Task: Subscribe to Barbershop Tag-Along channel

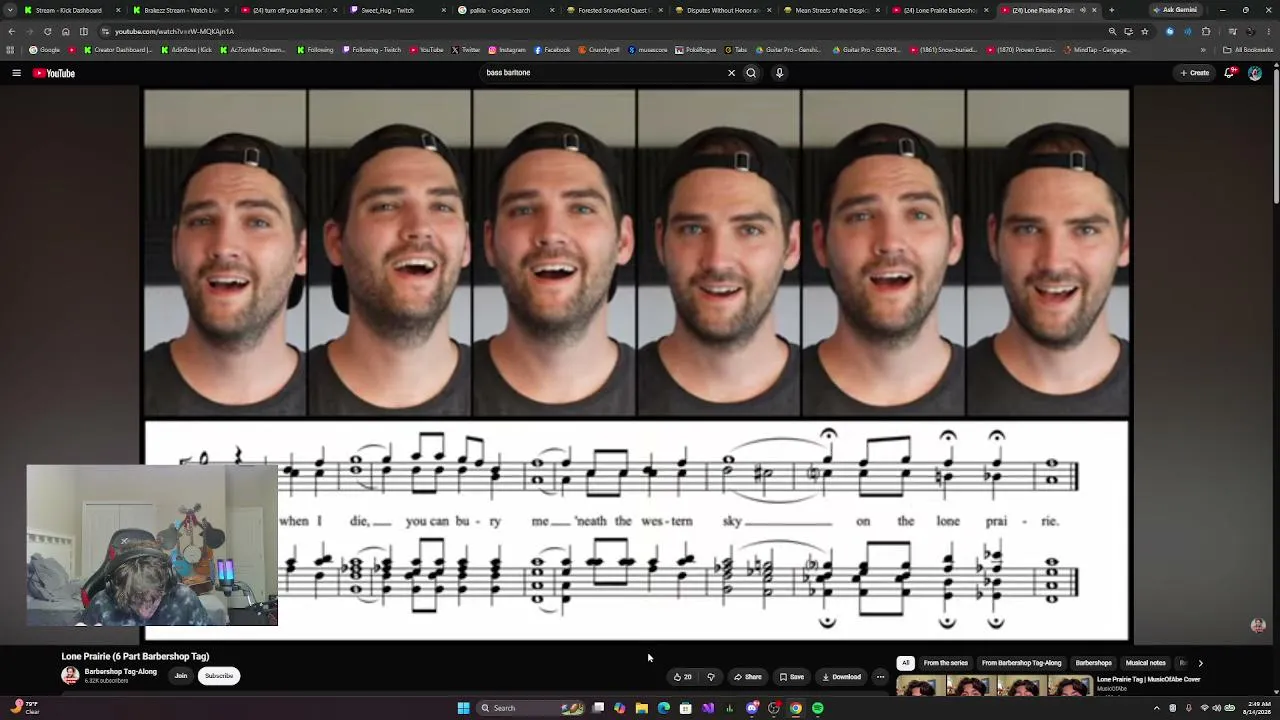Action: point(219,676)
